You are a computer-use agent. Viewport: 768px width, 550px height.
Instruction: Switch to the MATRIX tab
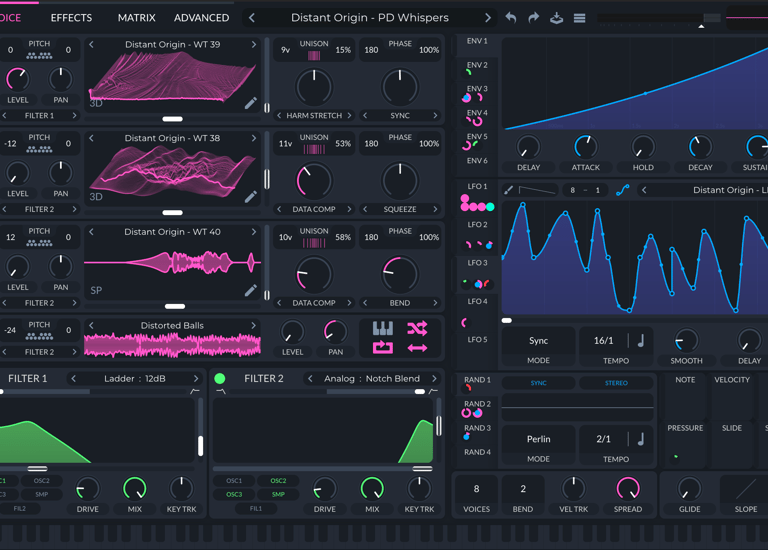[x=136, y=18]
